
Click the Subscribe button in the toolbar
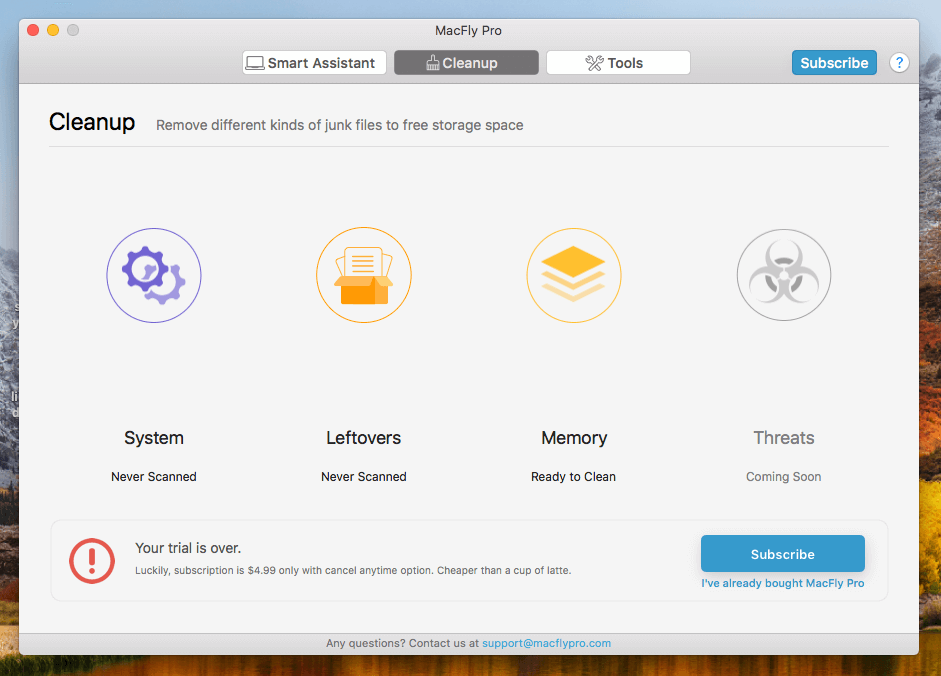[834, 62]
